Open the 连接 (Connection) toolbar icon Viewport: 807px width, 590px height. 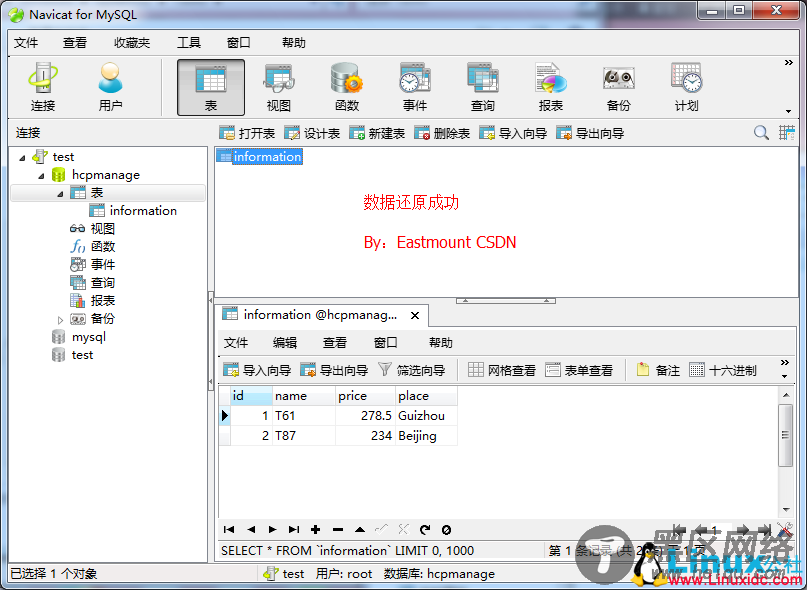43,87
